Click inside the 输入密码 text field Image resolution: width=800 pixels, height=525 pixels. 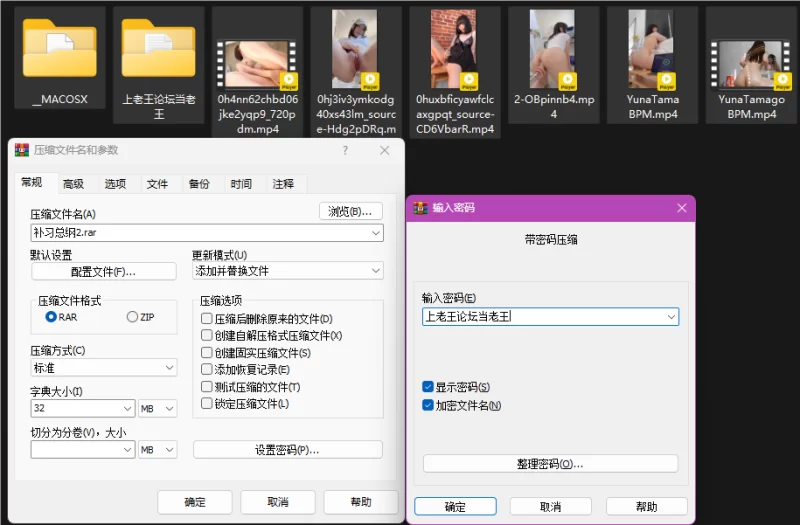[540, 317]
